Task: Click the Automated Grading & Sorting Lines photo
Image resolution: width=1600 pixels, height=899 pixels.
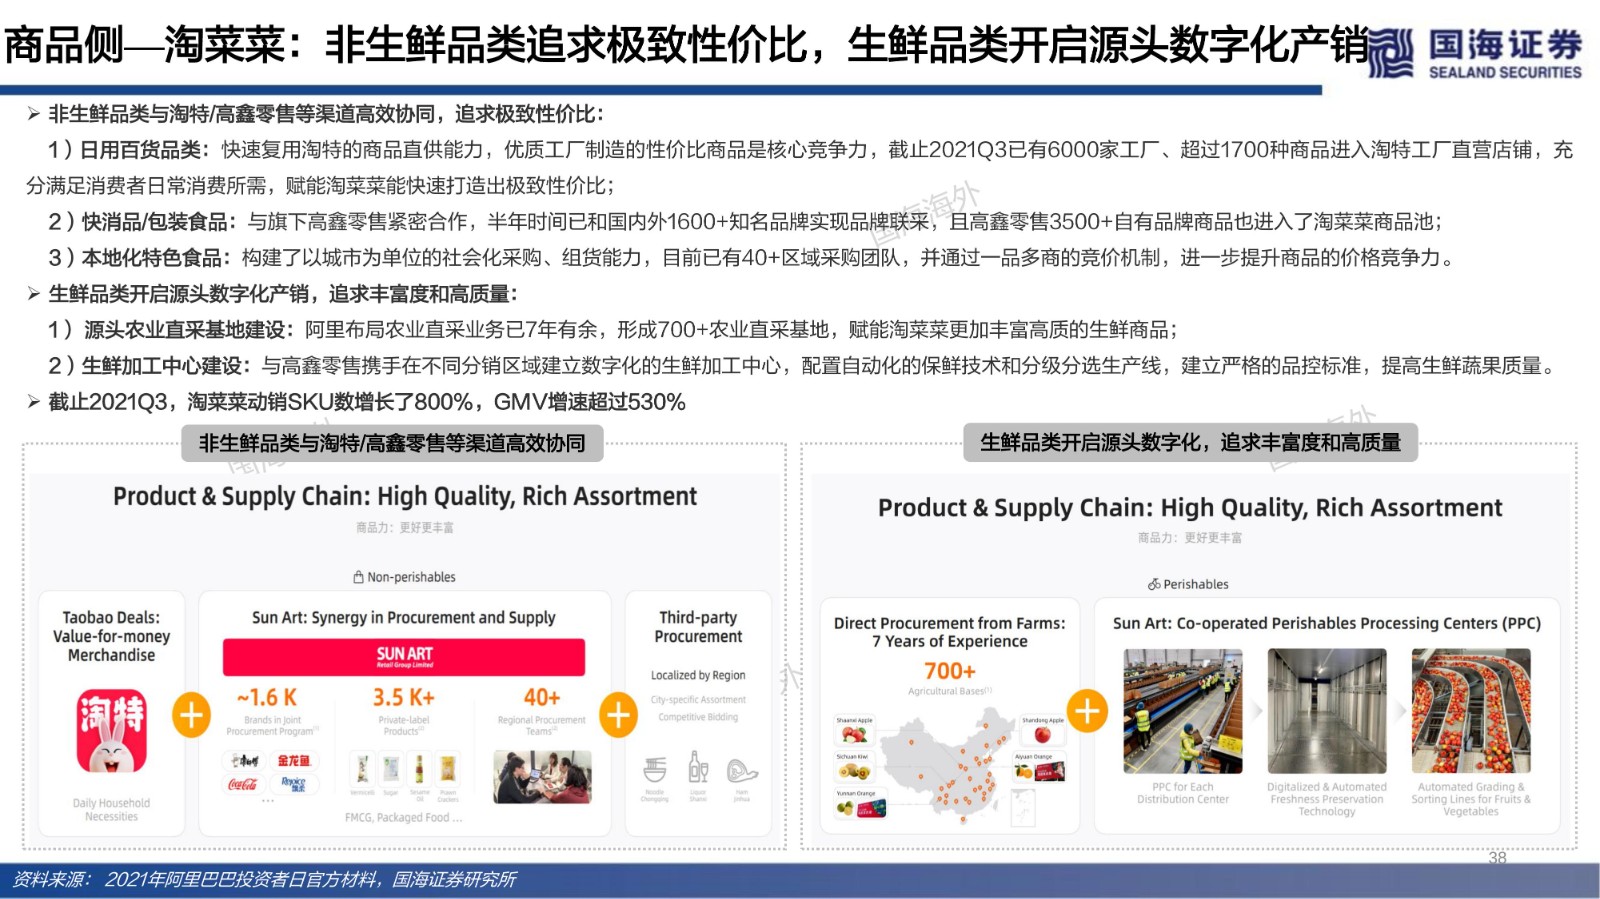Action: pyautogui.click(x=1471, y=711)
